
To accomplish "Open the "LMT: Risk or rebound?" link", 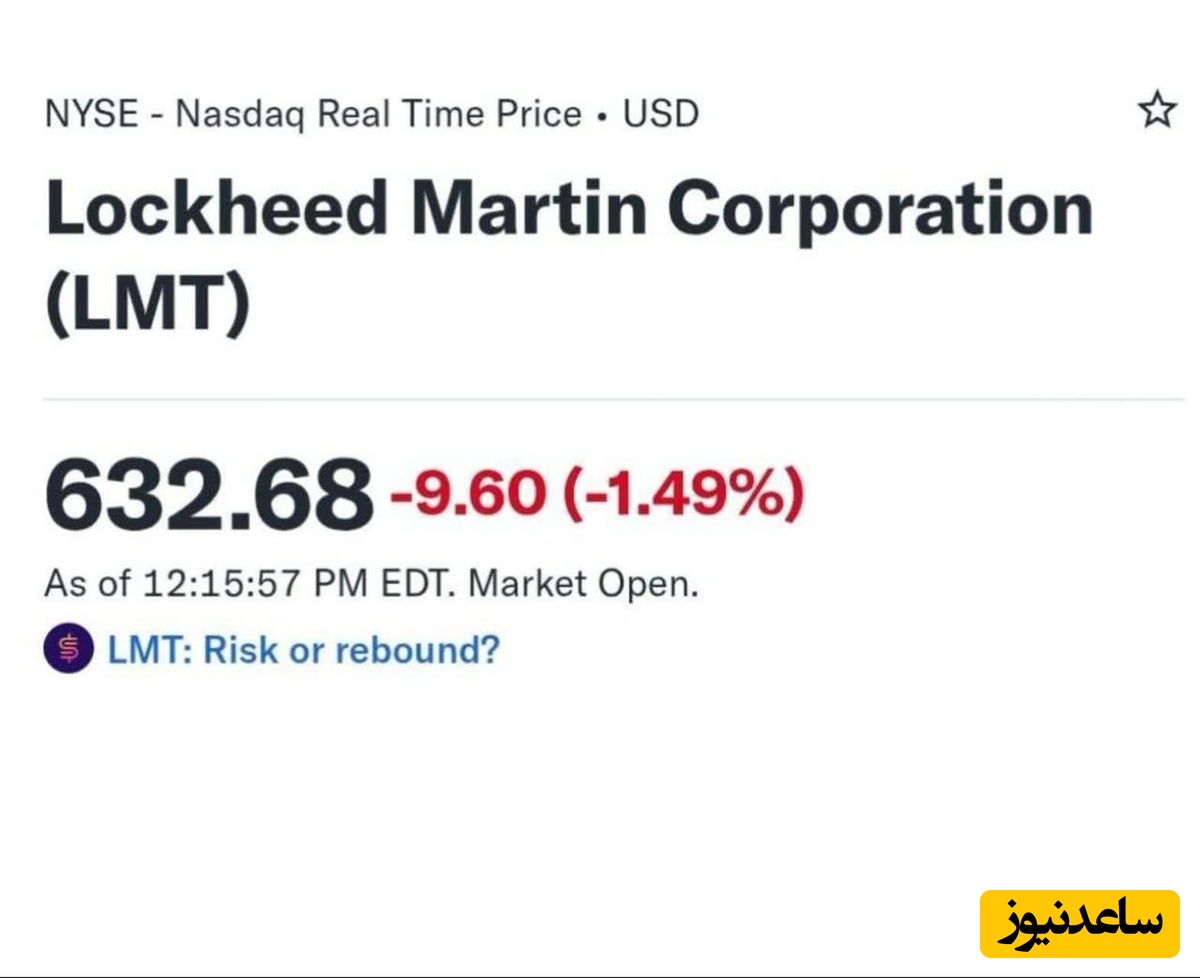I will point(303,650).
